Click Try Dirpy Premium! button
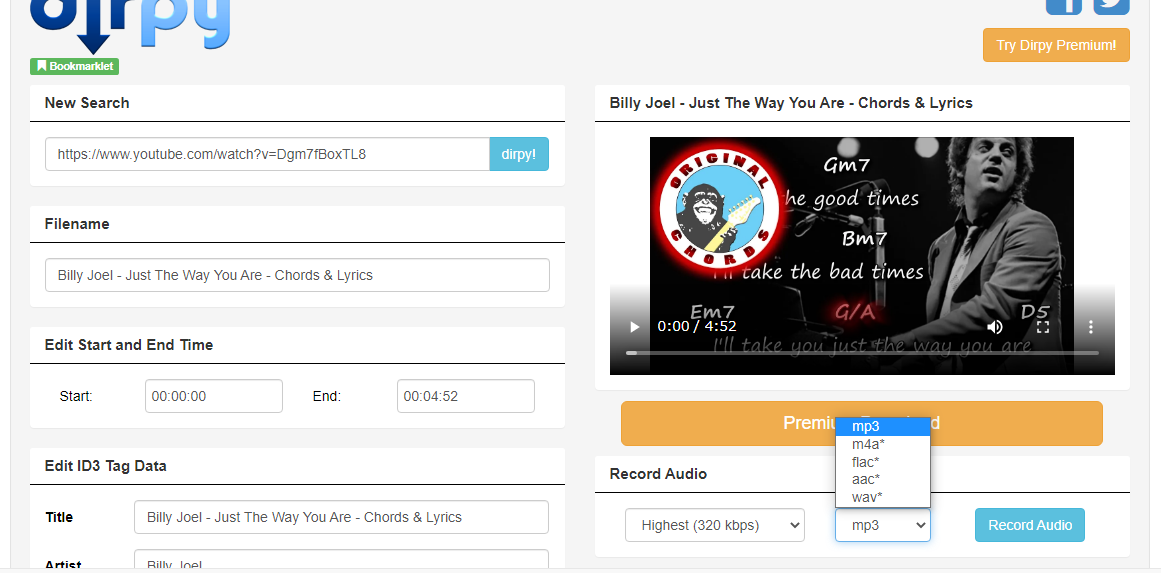Viewport: 1161px width, 573px height. [1056, 45]
